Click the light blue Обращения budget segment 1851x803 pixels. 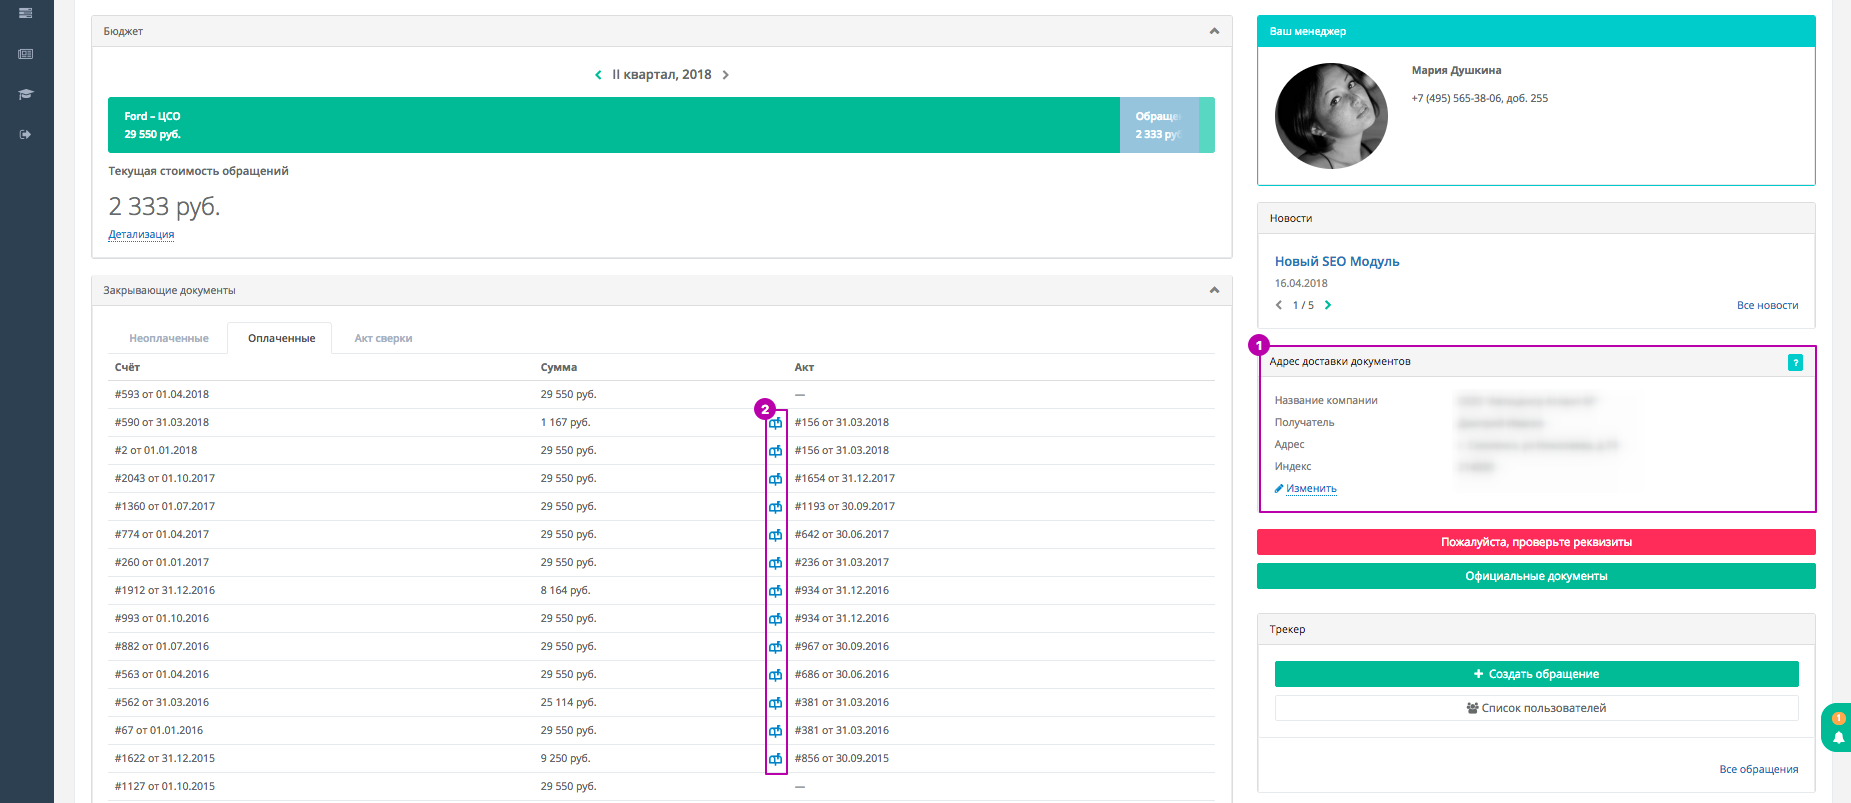coord(1159,125)
